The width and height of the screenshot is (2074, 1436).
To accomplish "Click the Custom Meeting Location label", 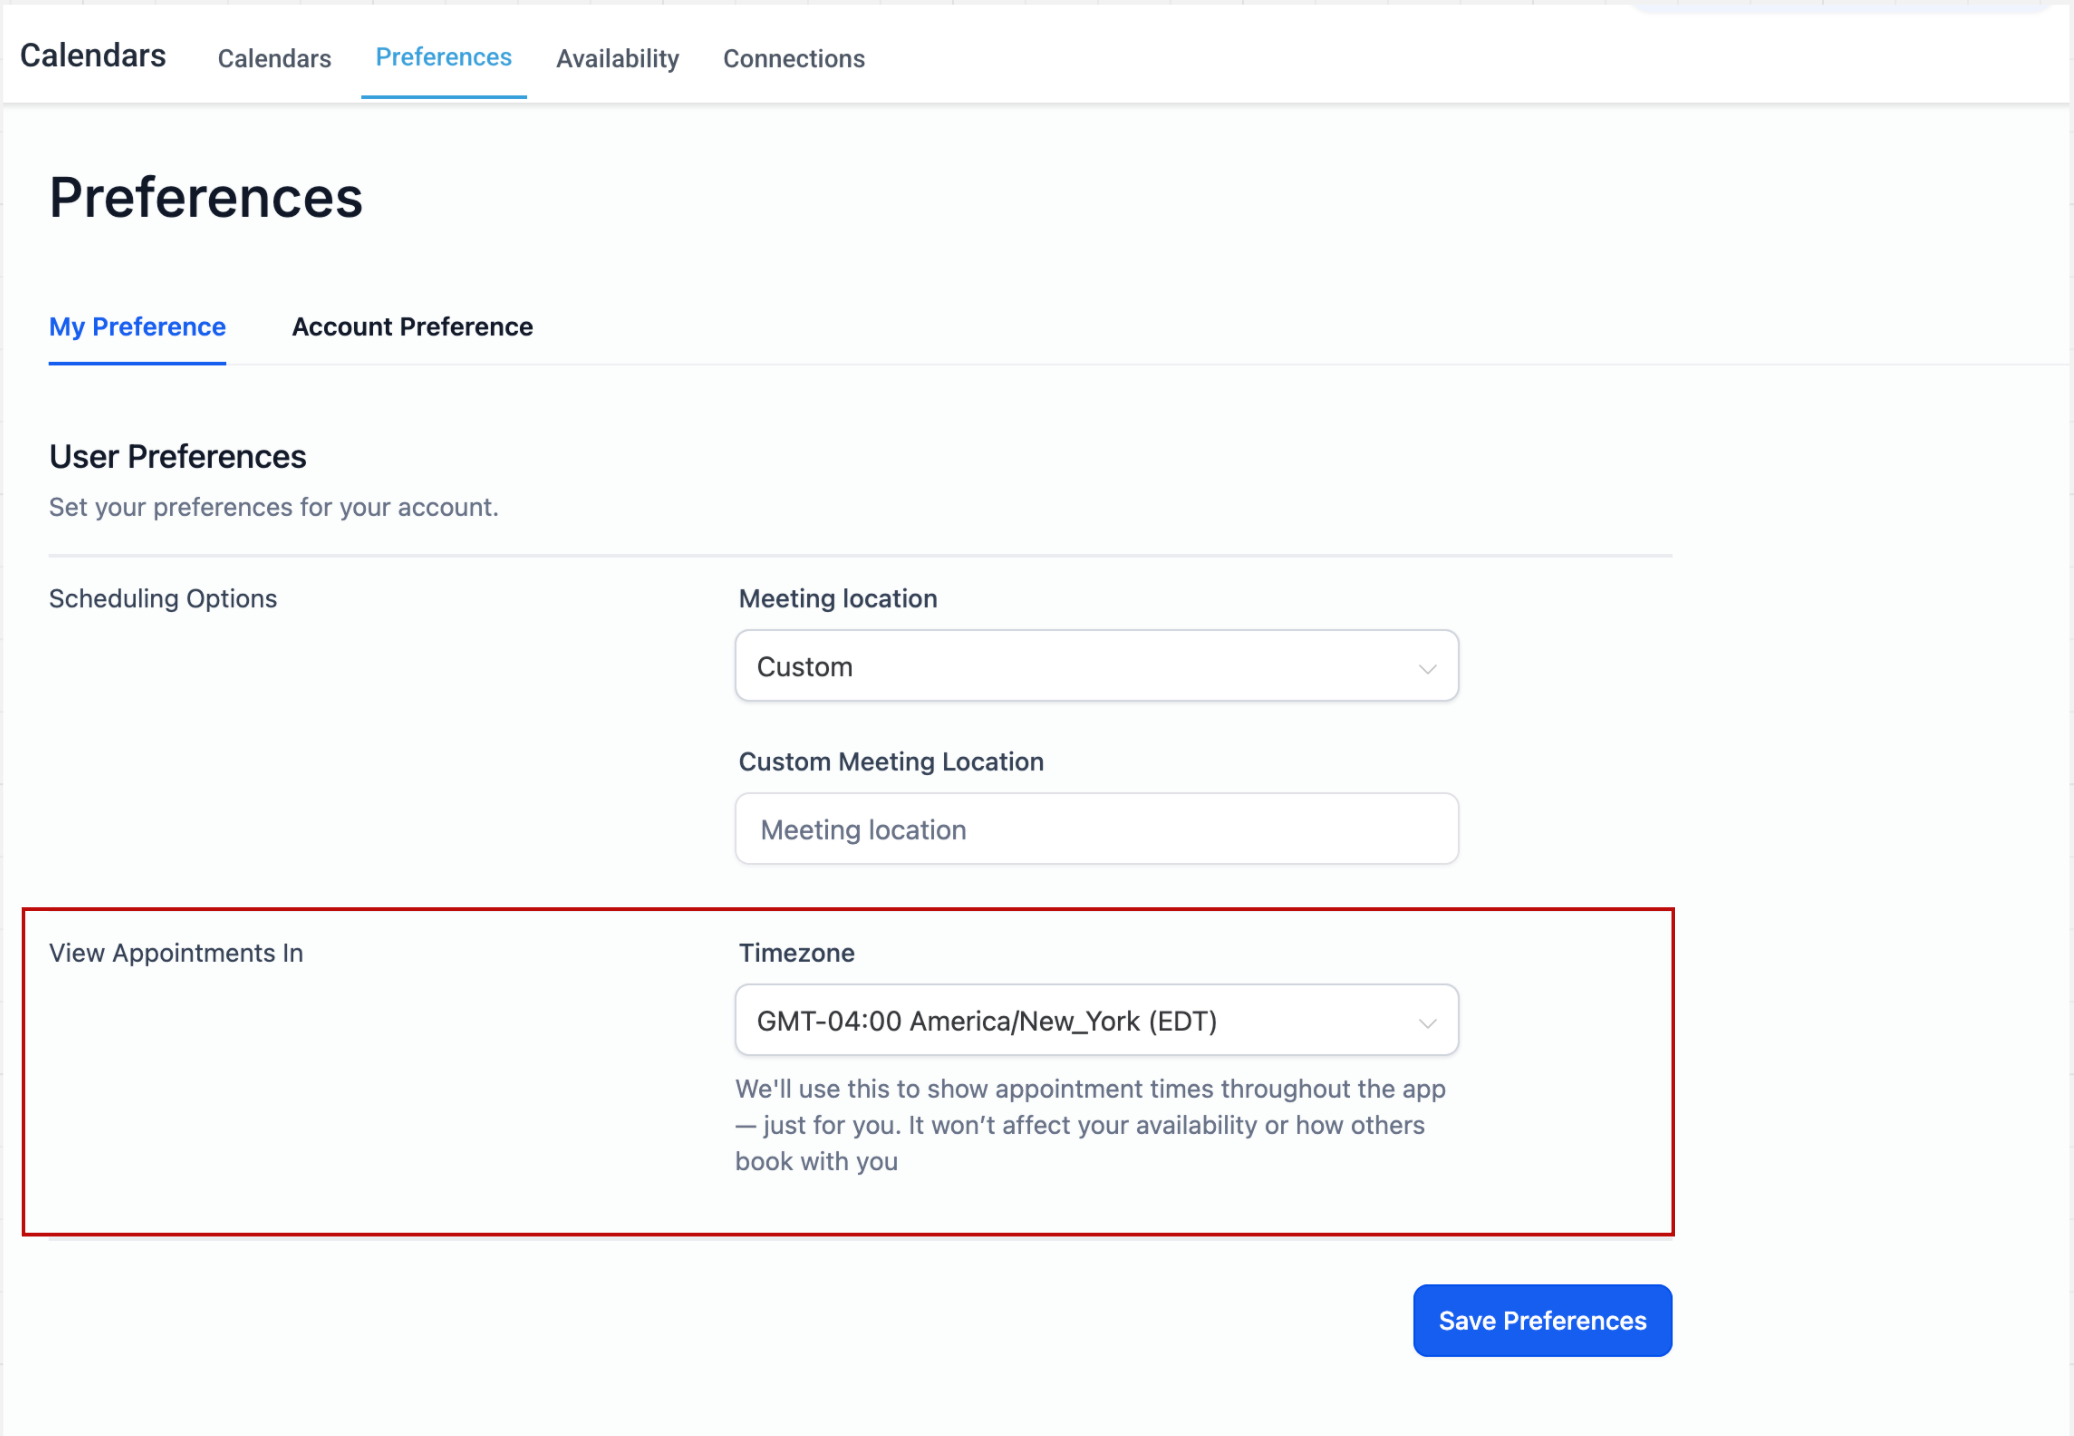I will [x=890, y=761].
